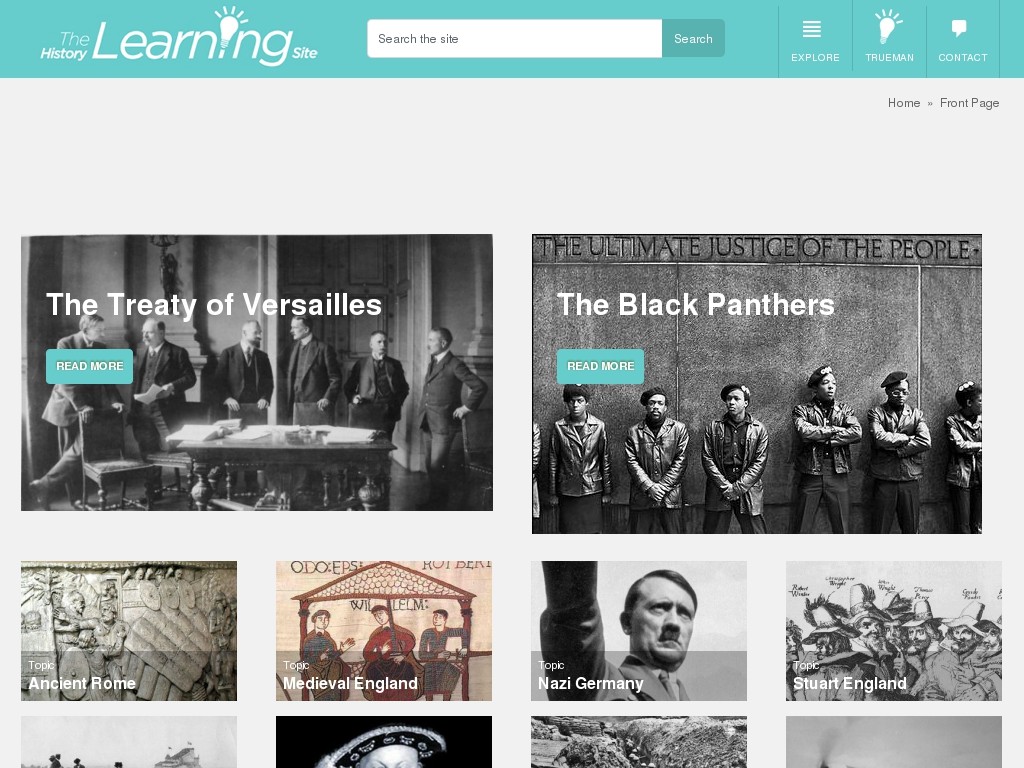Open The Black Panthers headline
This screenshot has width=1024, height=768.
click(696, 305)
